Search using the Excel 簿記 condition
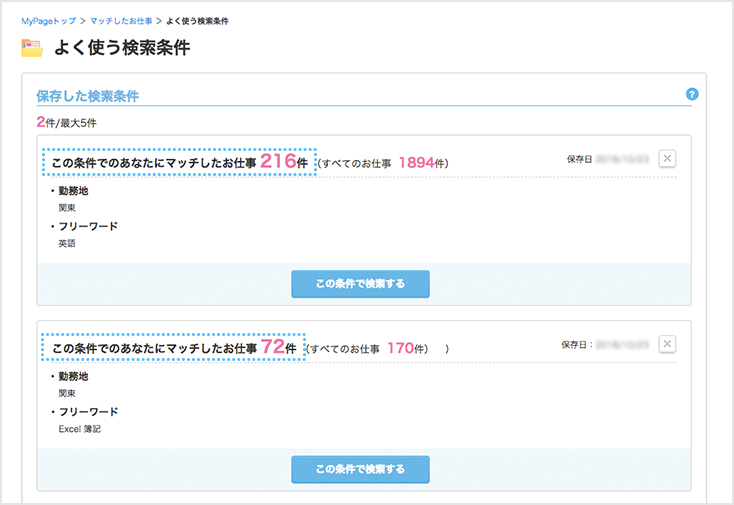Screen dimensions: 734x505 360,469
